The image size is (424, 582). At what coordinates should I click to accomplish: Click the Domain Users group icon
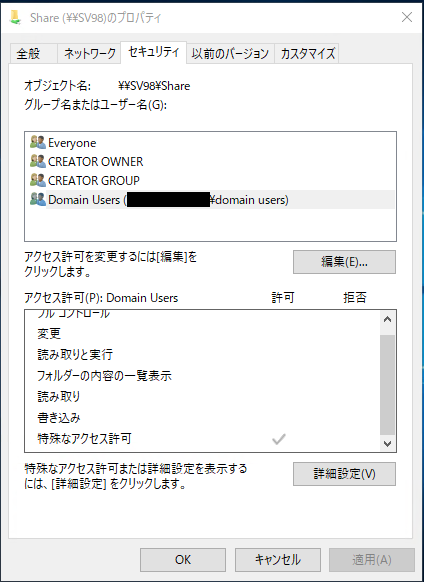click(38, 199)
